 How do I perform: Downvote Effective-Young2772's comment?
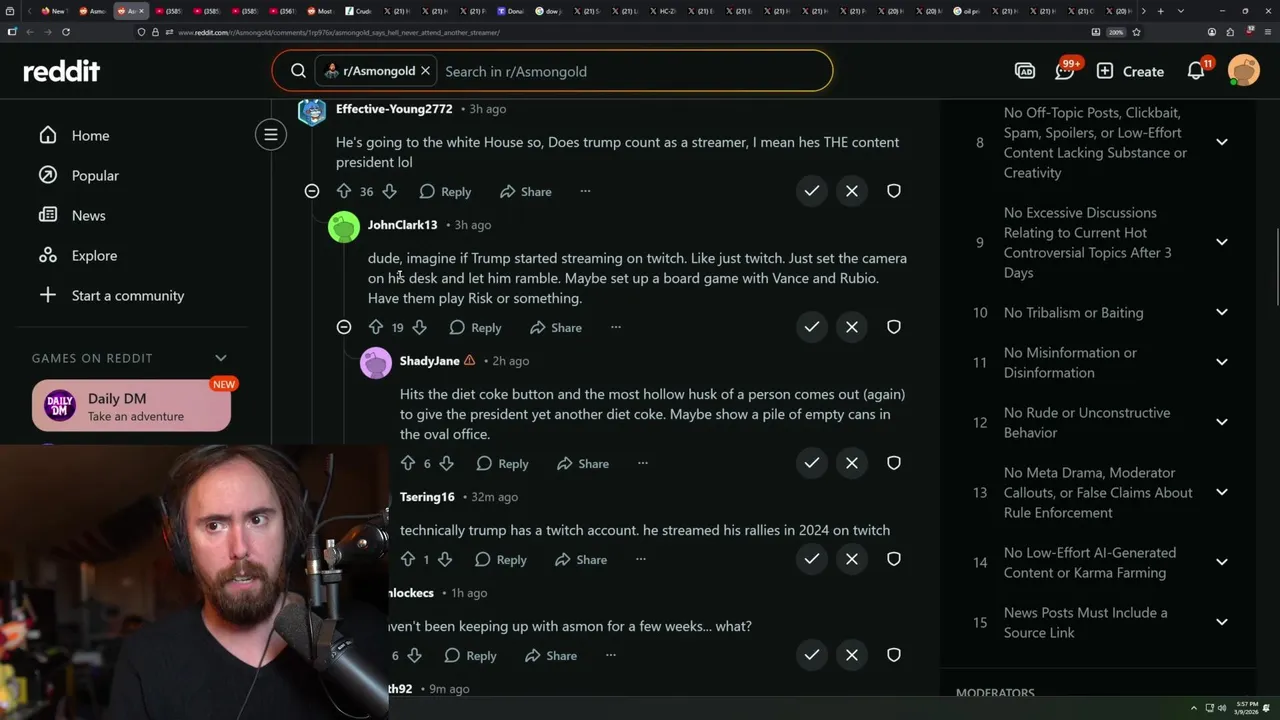pyautogui.click(x=390, y=191)
